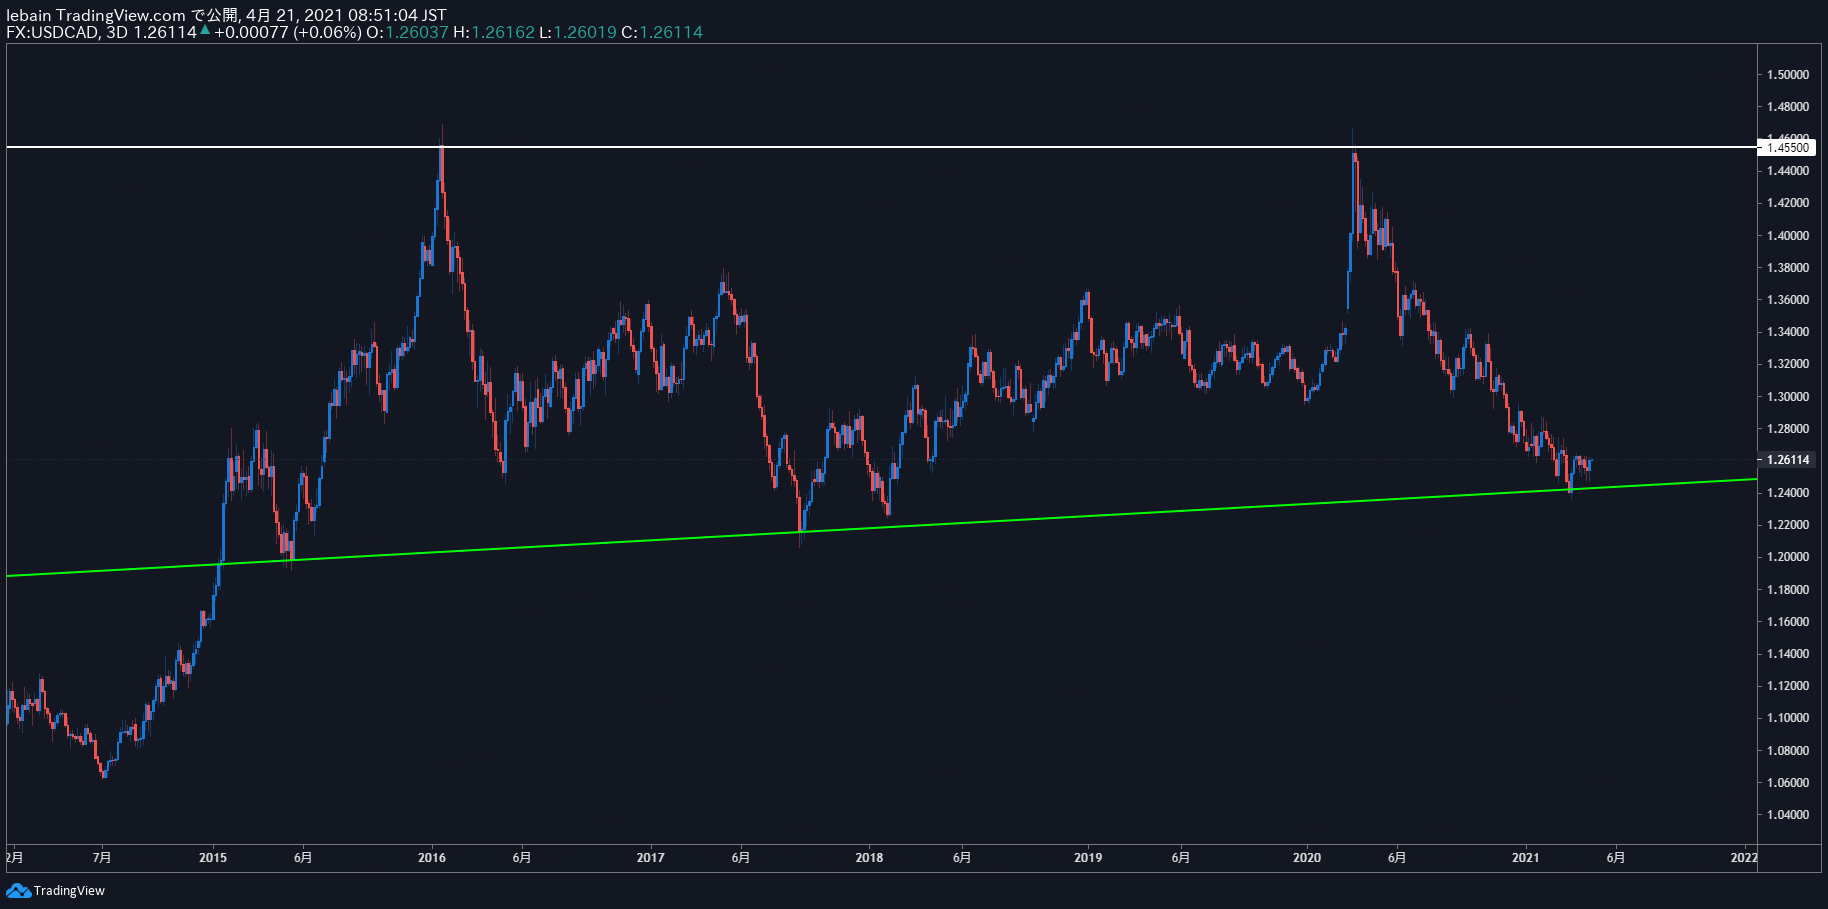
Task: Click the 1.28000 price axis label
Action: tap(1788, 429)
